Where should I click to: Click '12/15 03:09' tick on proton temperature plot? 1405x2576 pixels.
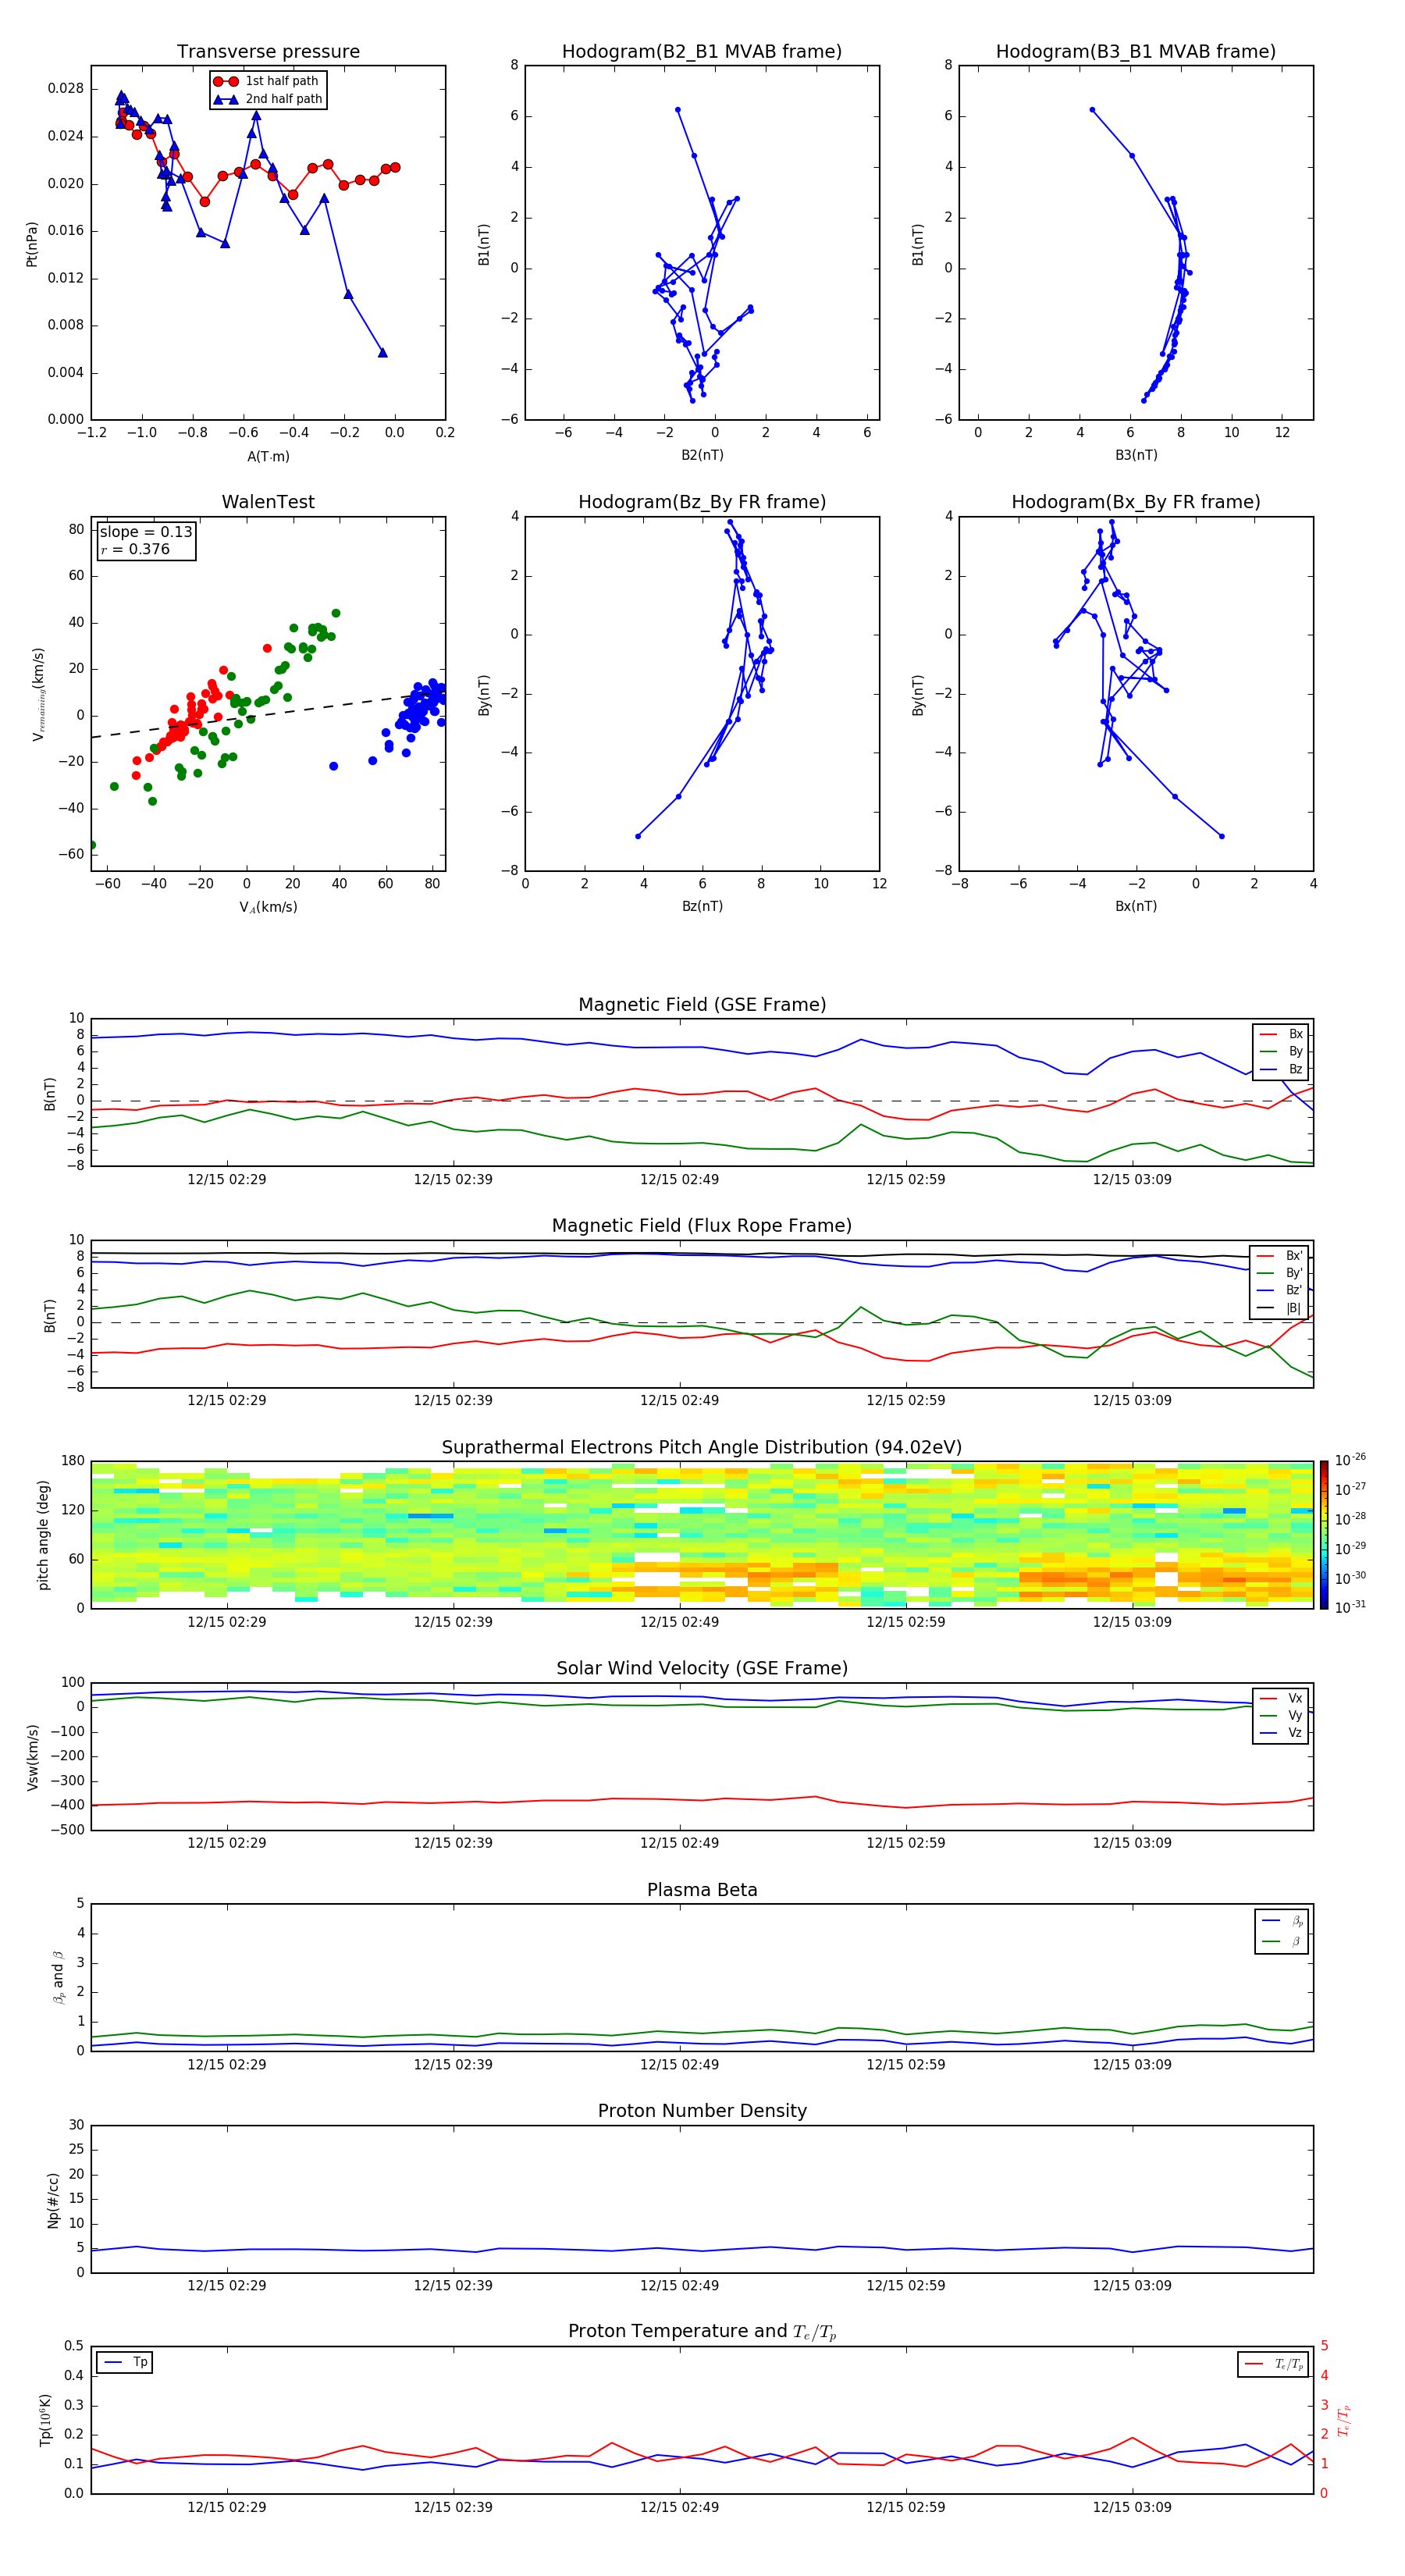point(1132,2507)
